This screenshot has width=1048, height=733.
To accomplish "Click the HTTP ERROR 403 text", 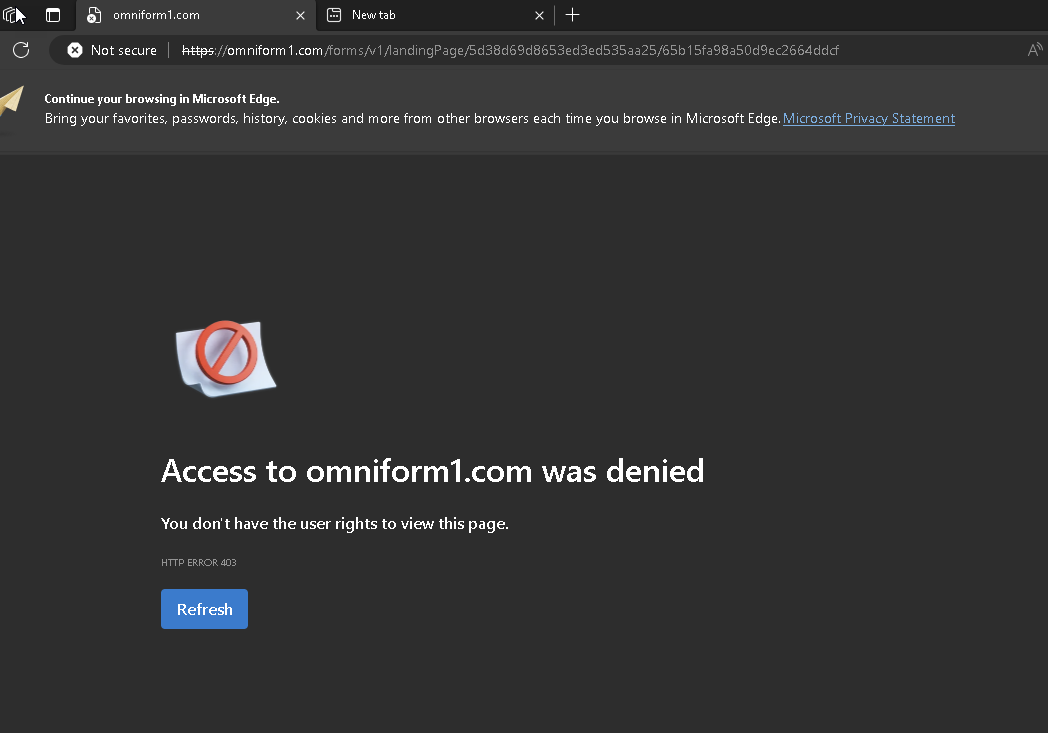I will [199, 563].
